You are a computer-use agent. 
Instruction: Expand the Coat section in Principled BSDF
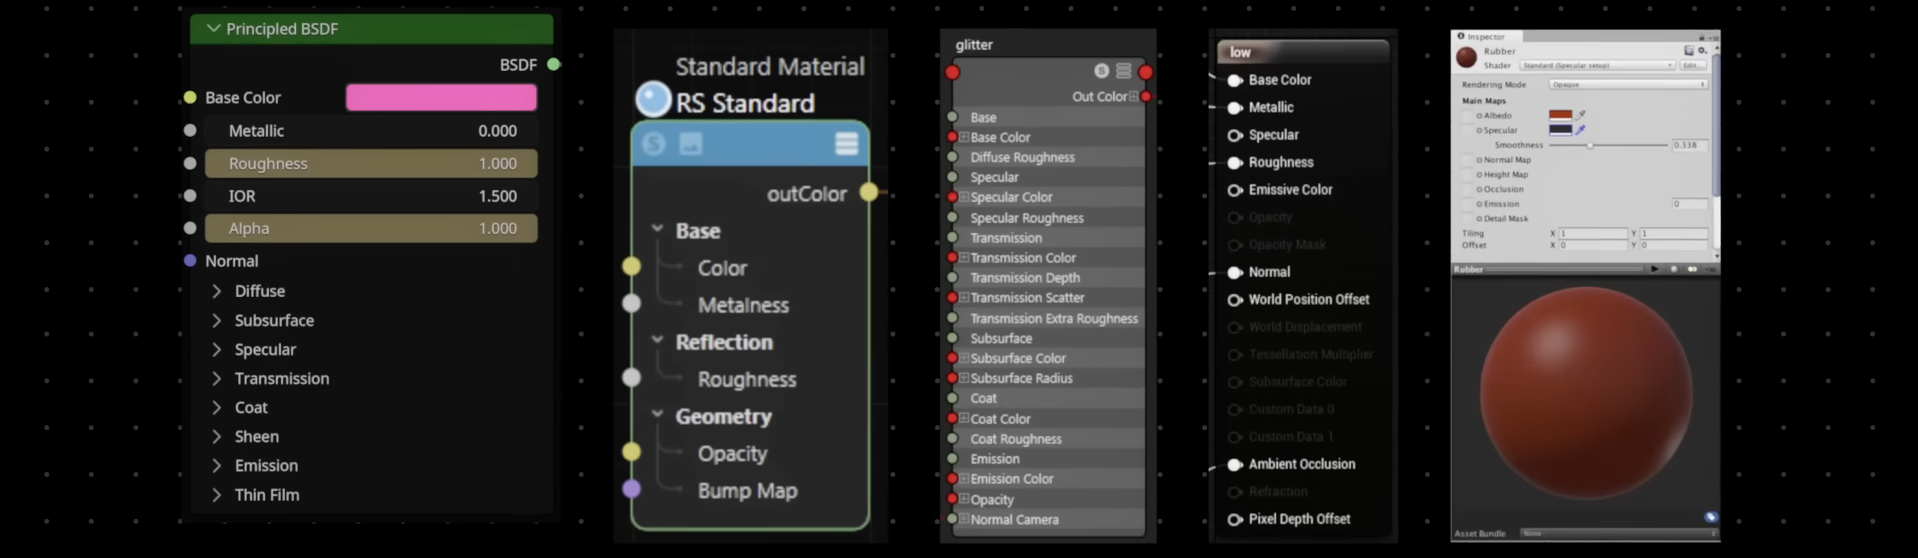tap(216, 407)
